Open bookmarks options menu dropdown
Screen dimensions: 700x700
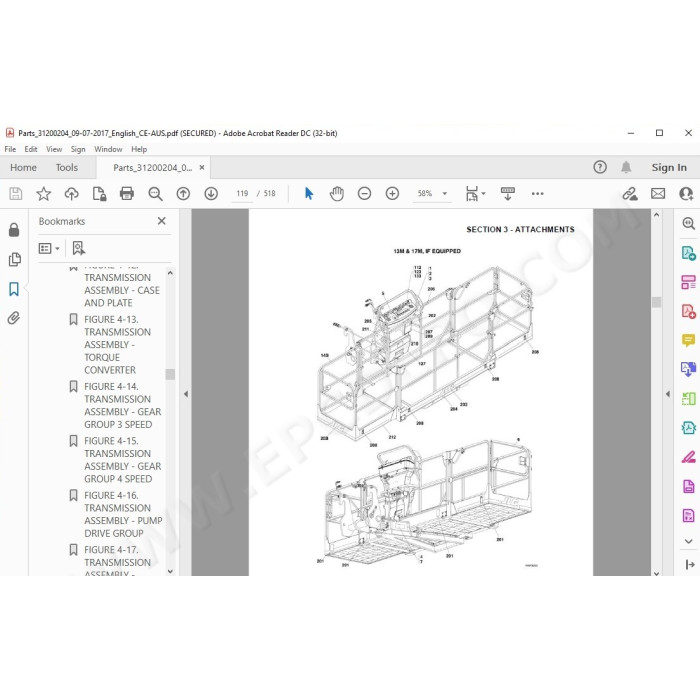[x=49, y=248]
